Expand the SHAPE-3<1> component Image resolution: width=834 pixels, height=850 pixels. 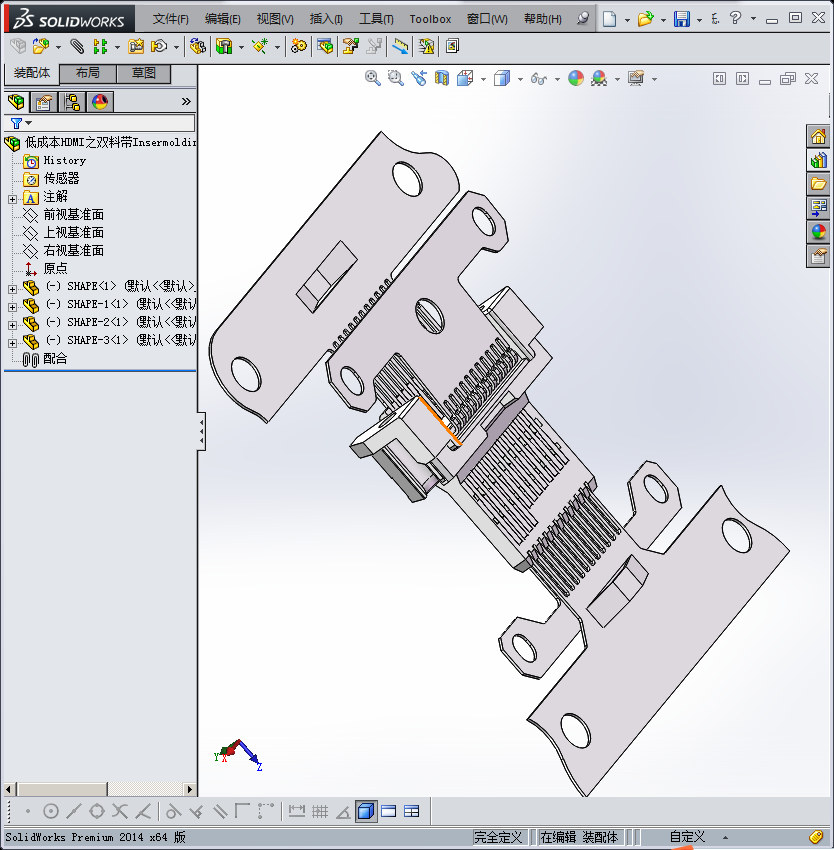[x=12, y=343]
